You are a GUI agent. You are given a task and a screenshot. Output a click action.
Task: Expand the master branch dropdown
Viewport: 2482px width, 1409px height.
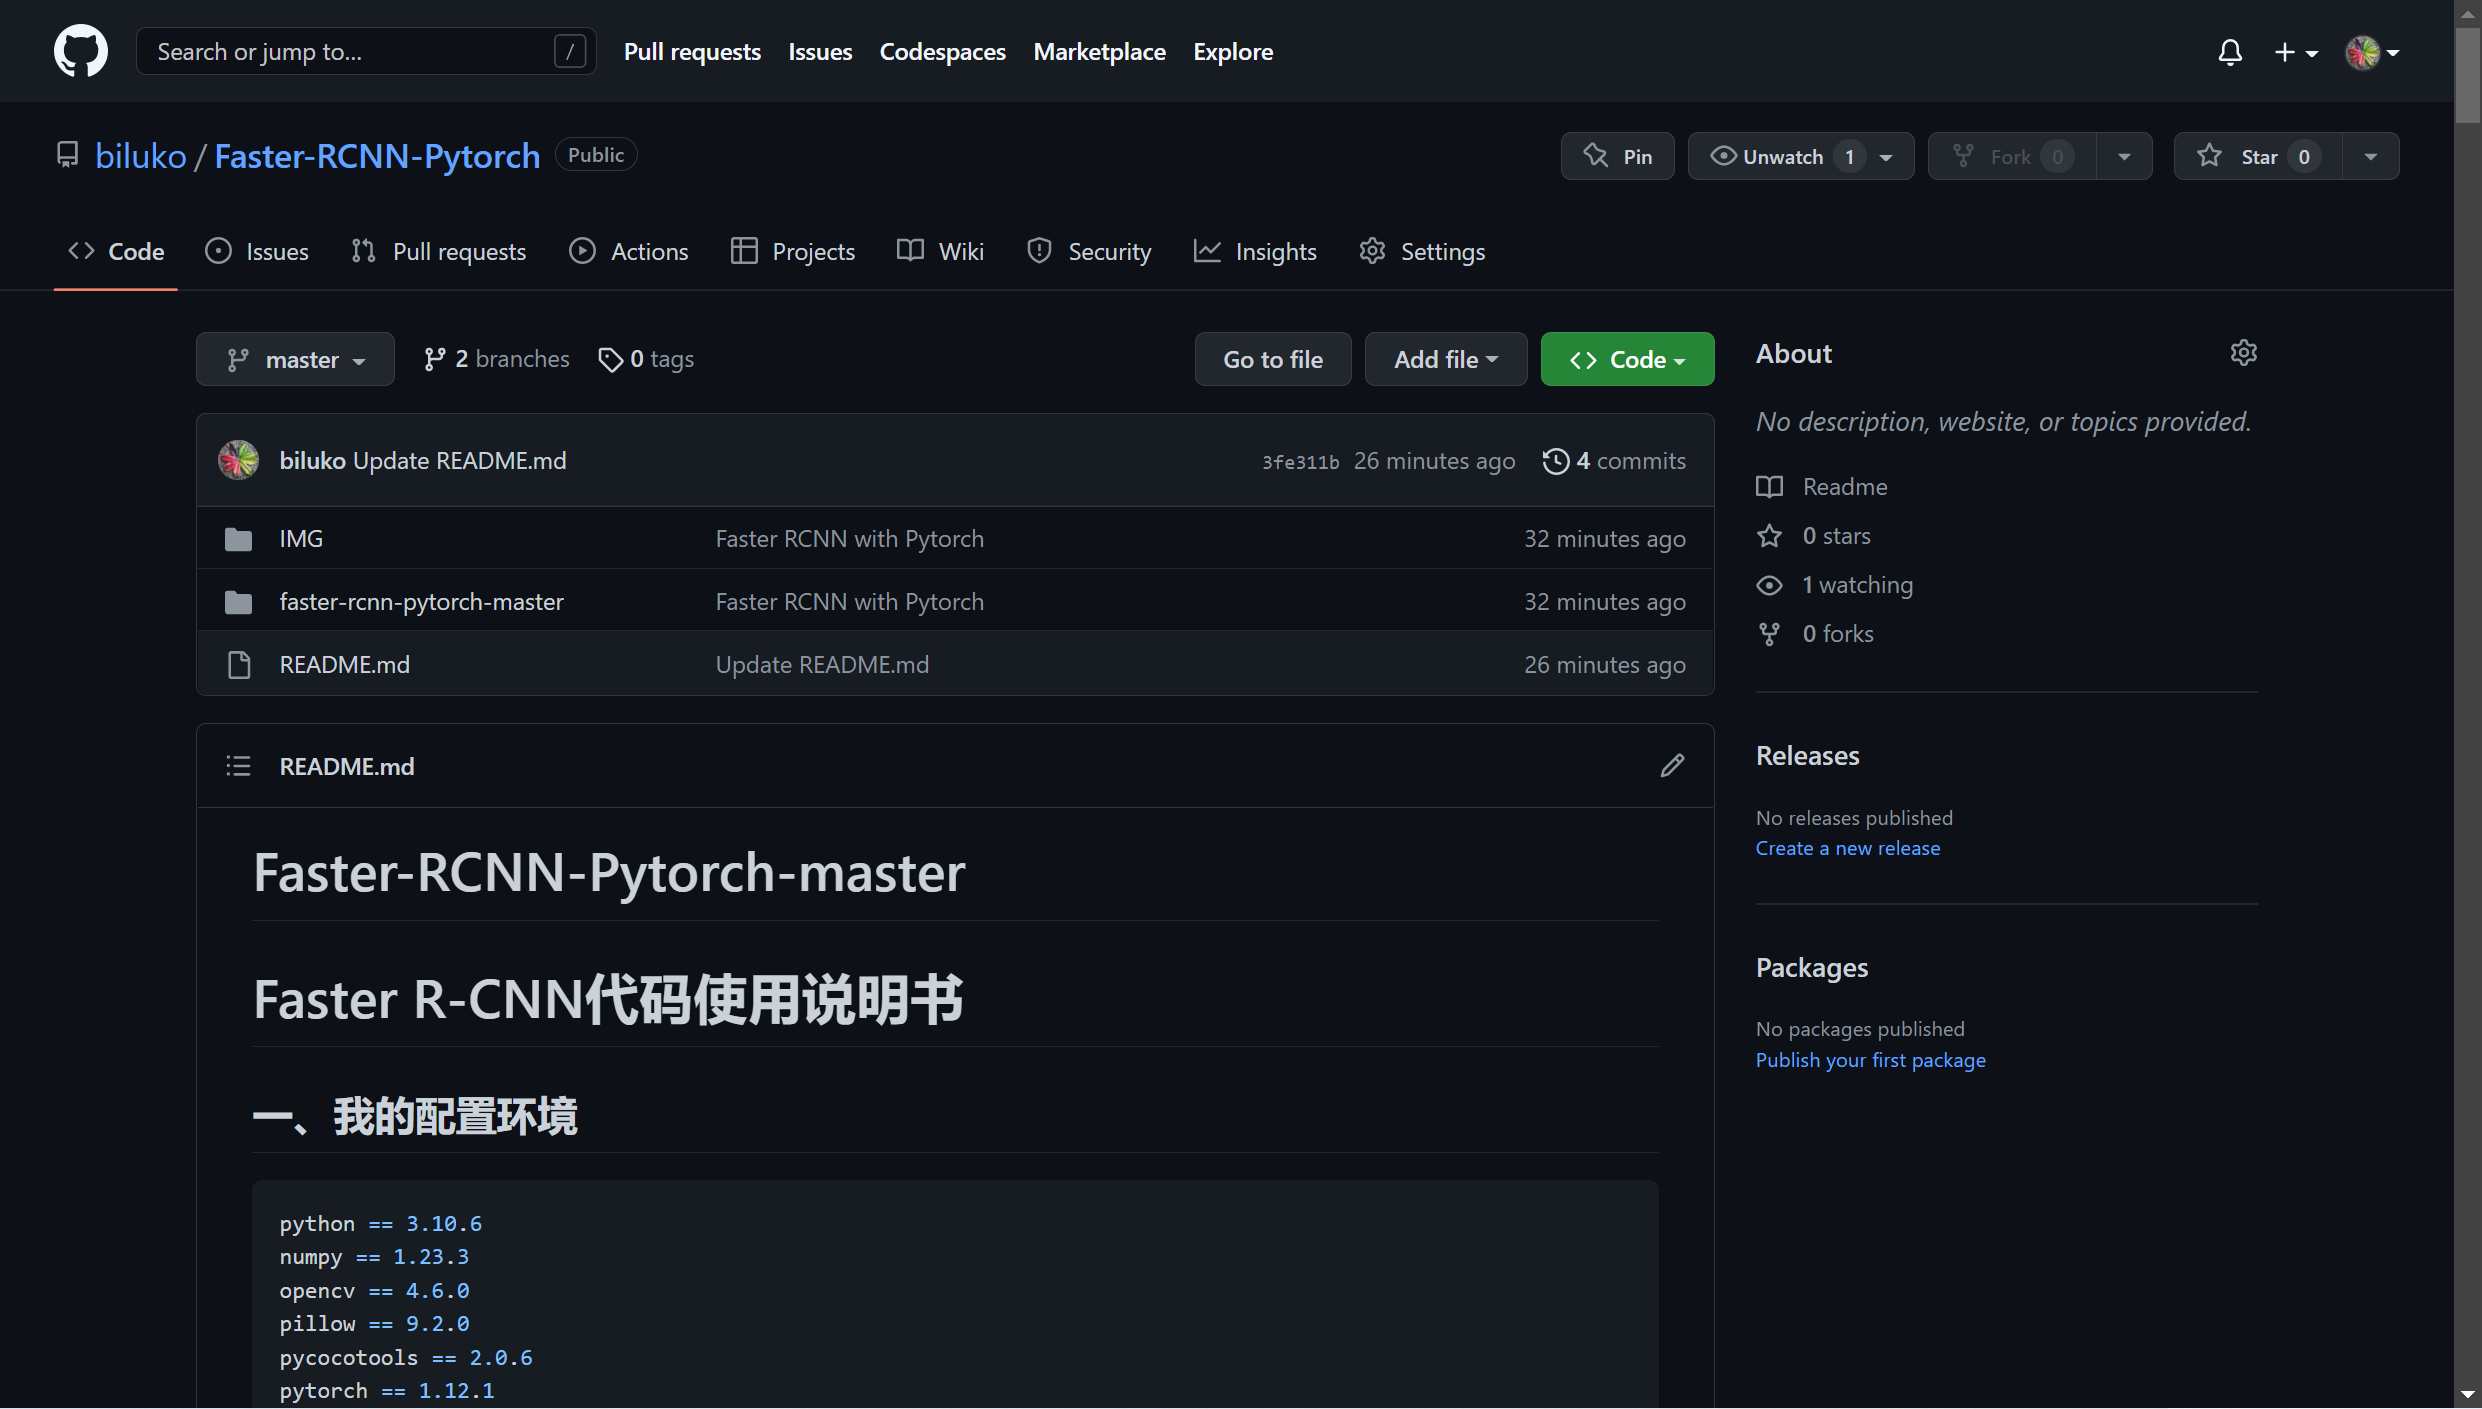pos(295,360)
